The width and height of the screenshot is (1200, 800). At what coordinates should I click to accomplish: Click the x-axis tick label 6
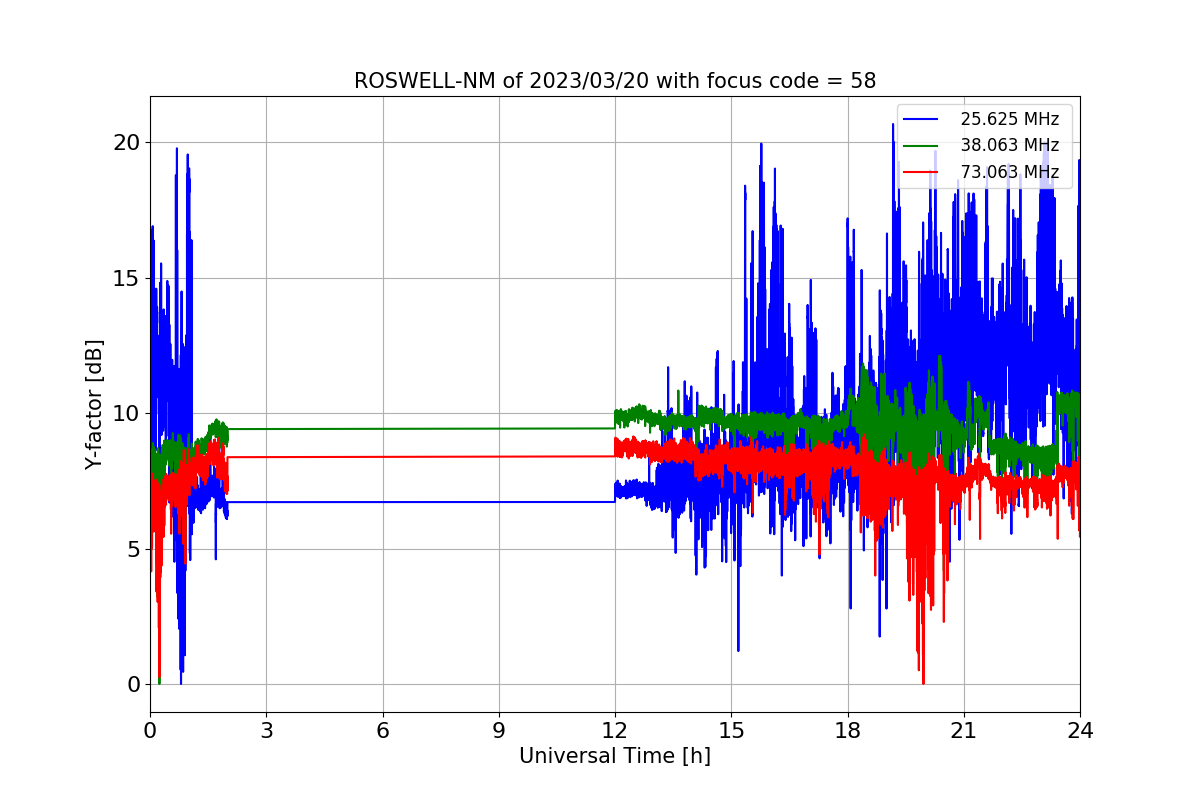click(x=382, y=731)
